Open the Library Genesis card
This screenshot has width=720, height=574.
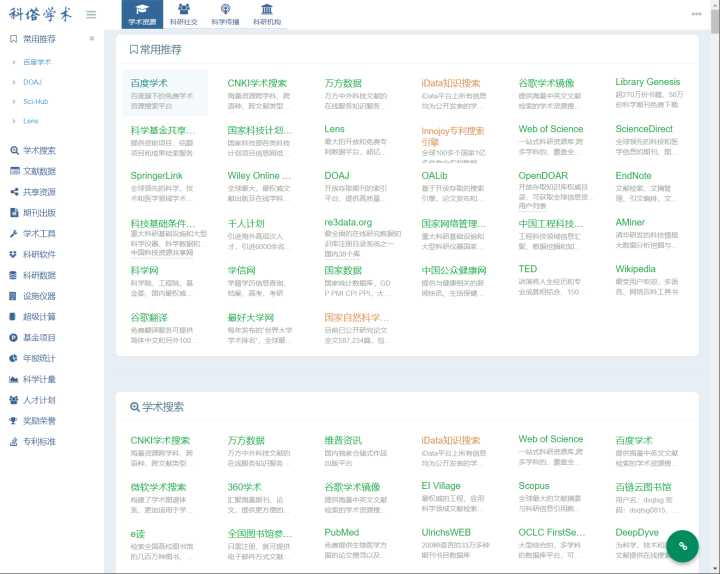pos(650,93)
